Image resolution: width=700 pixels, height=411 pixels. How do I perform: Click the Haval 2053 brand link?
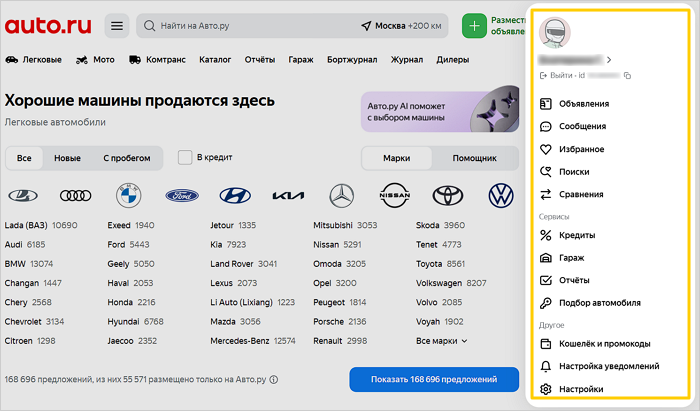(130, 283)
